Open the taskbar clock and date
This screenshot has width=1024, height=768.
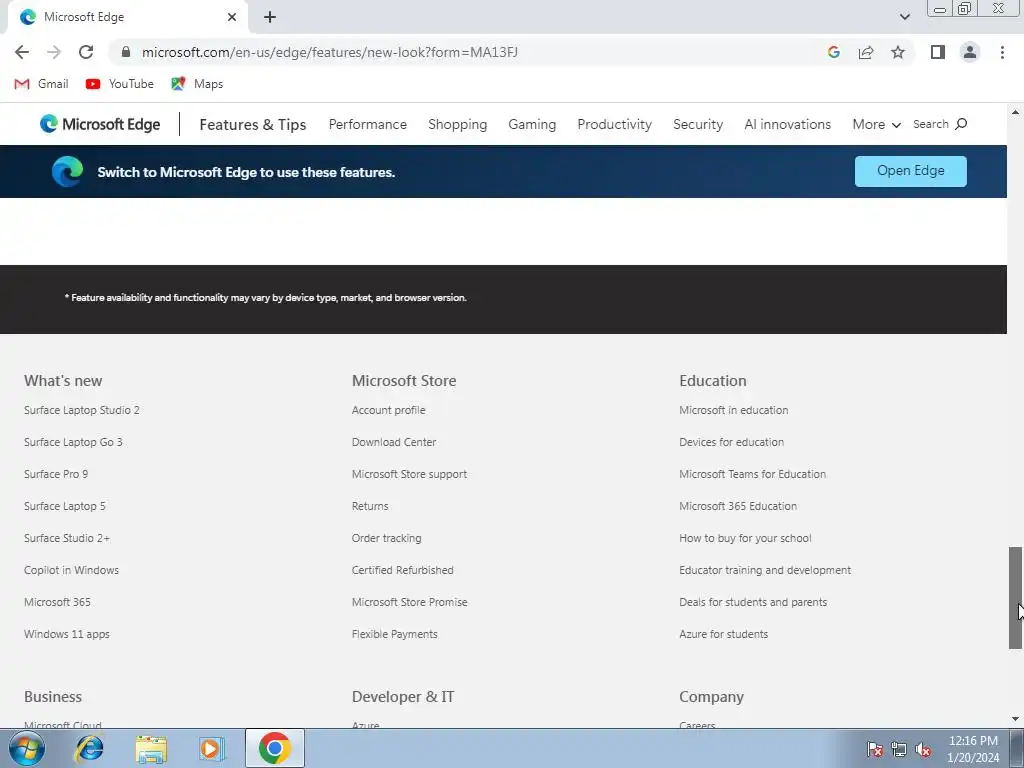[x=973, y=749]
